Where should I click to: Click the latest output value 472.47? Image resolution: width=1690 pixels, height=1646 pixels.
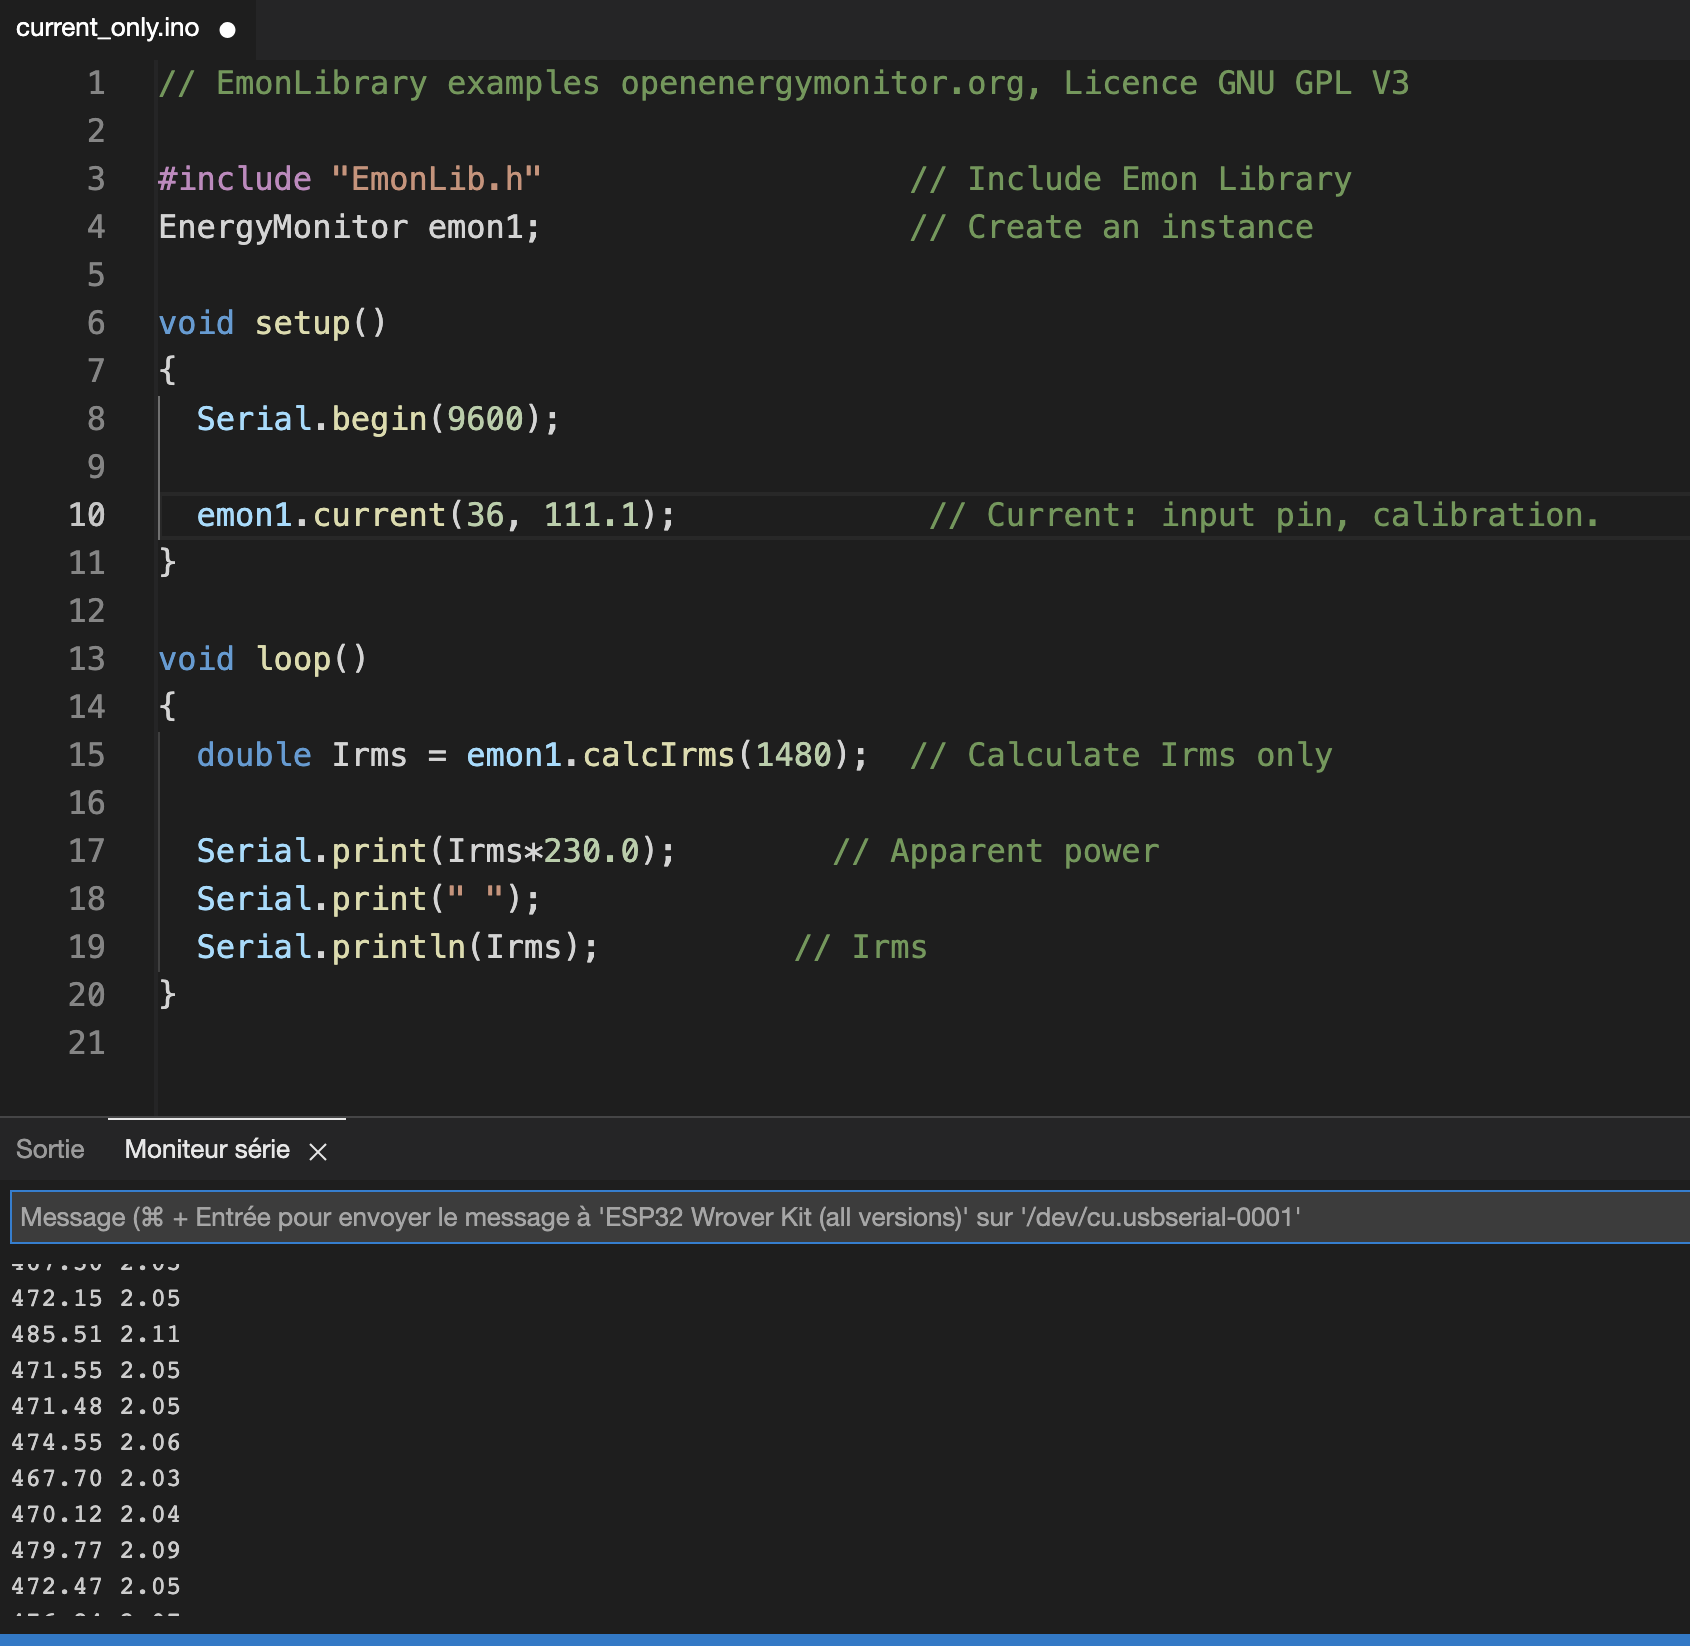[x=57, y=1586]
